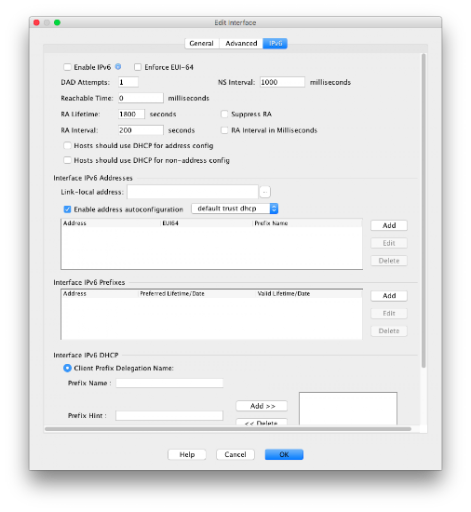Screen dimensions: 471x512
Task: Check the Enforce EUI-64 checkbox
Action: [138, 67]
